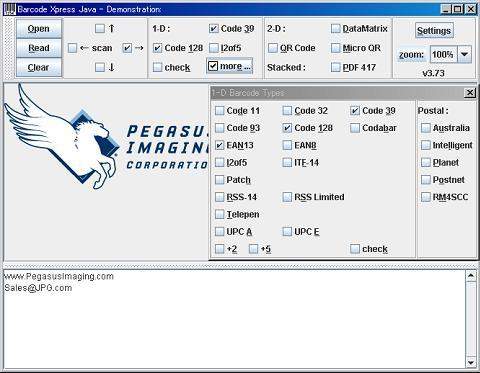Check I2of5 in top 1-D panel
The width and height of the screenshot is (480, 373).
pyautogui.click(x=214, y=48)
